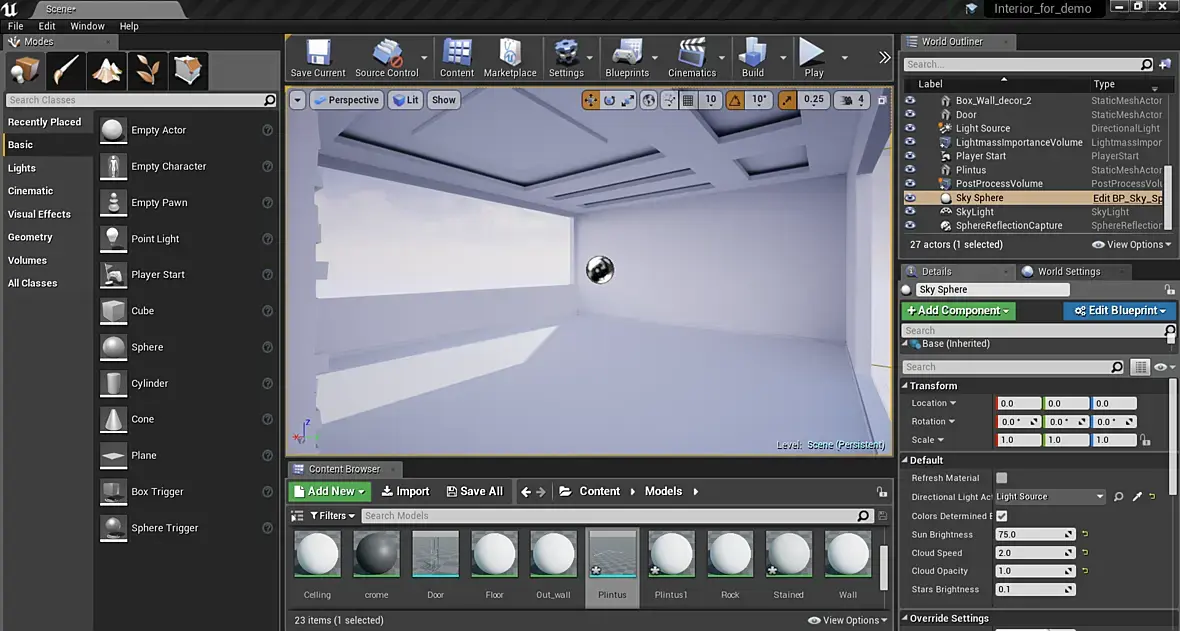Toggle Colors Determined By Sun Position checkbox
This screenshot has height=631, width=1180.
point(1002,516)
